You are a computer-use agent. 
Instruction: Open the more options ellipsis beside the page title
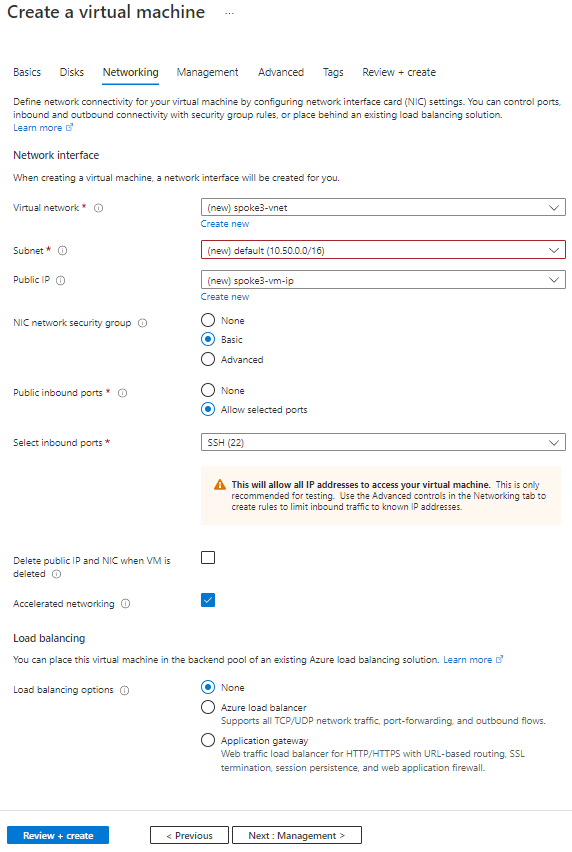[229, 13]
